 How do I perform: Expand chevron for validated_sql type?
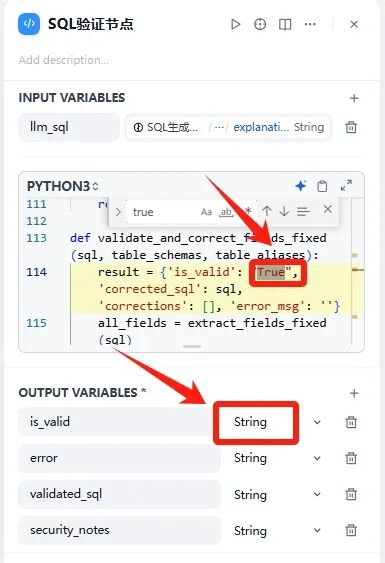pos(317,494)
